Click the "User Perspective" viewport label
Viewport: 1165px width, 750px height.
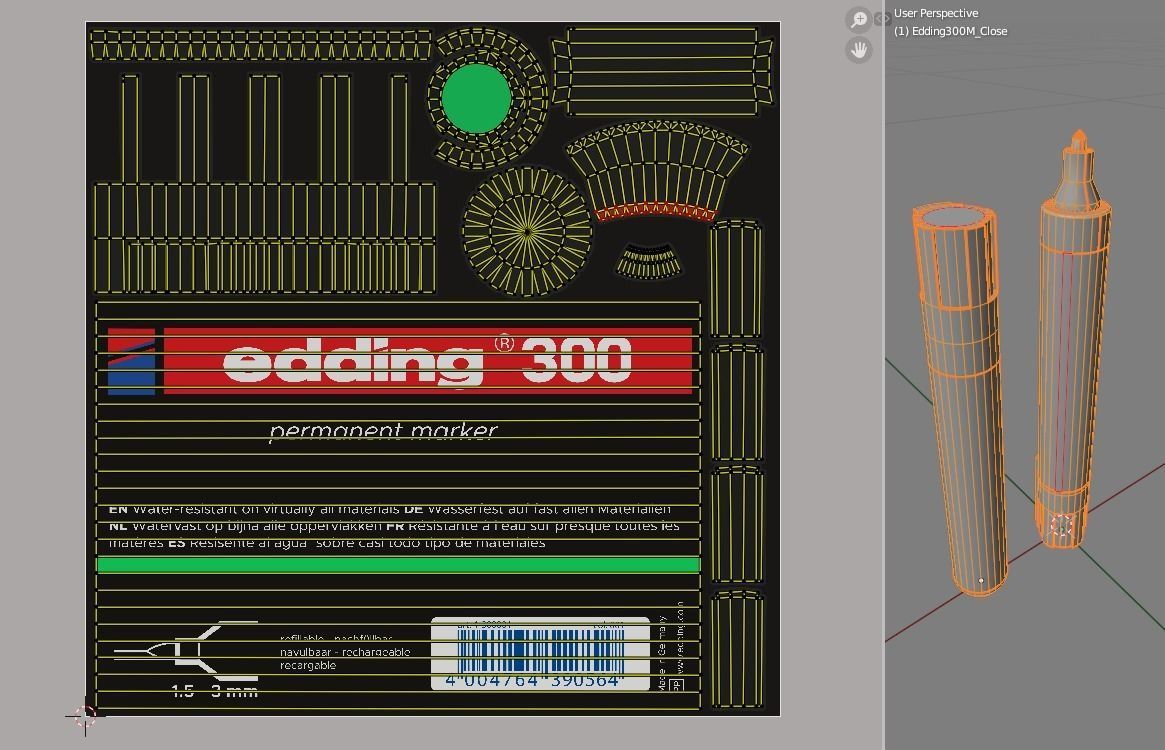click(935, 13)
